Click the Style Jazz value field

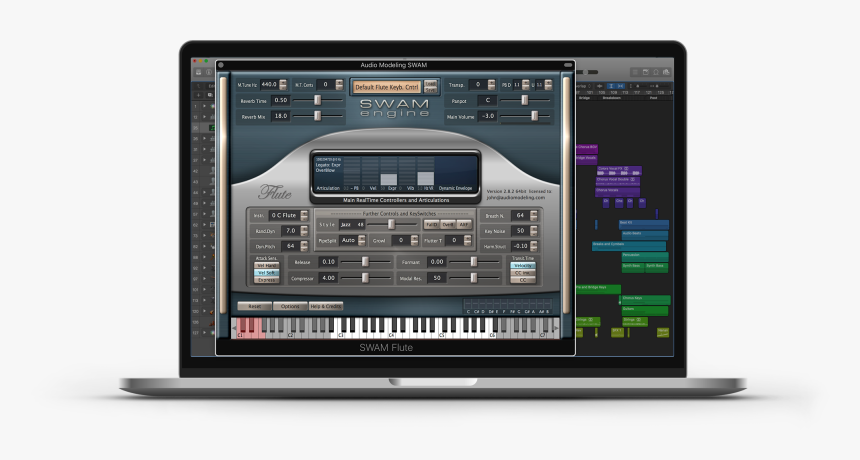352,224
